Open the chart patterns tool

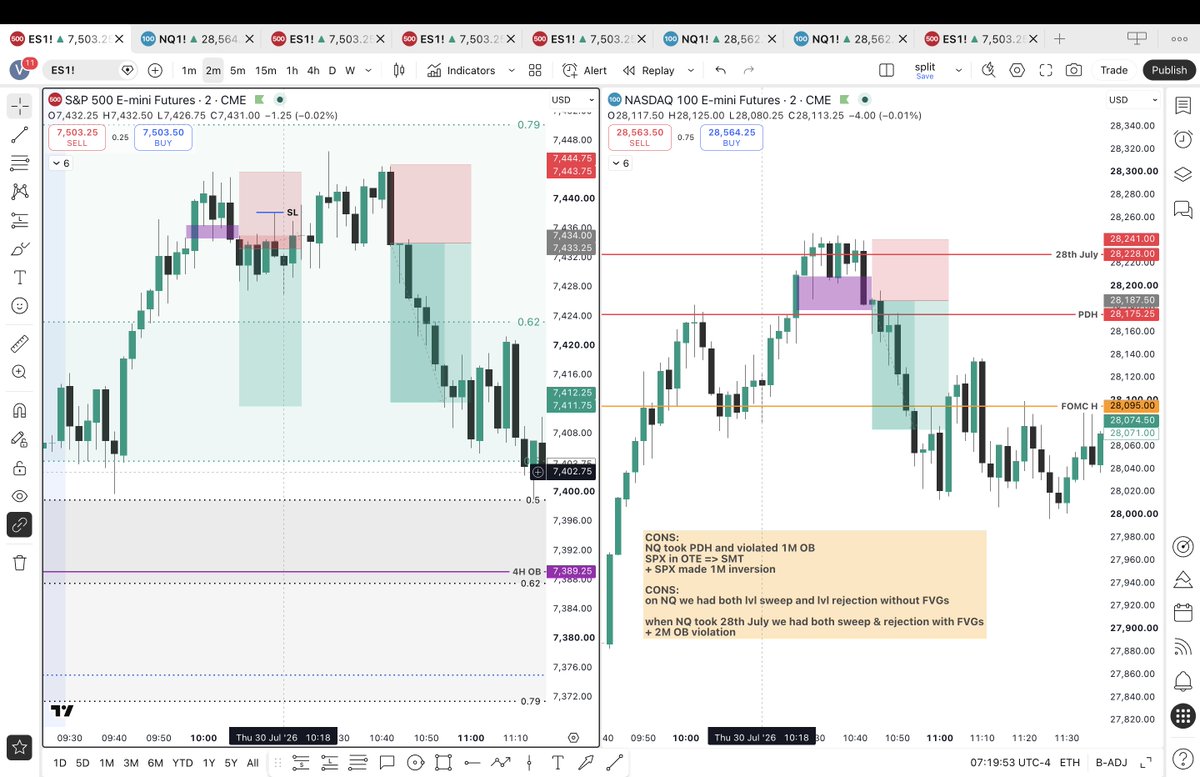[20, 192]
